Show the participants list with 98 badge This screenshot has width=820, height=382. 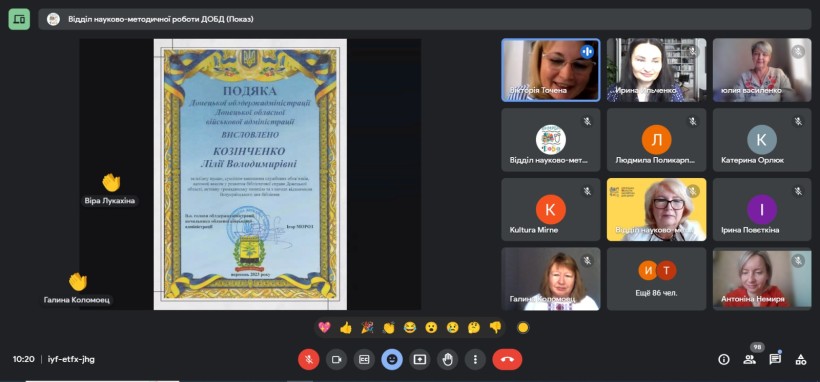point(749,359)
